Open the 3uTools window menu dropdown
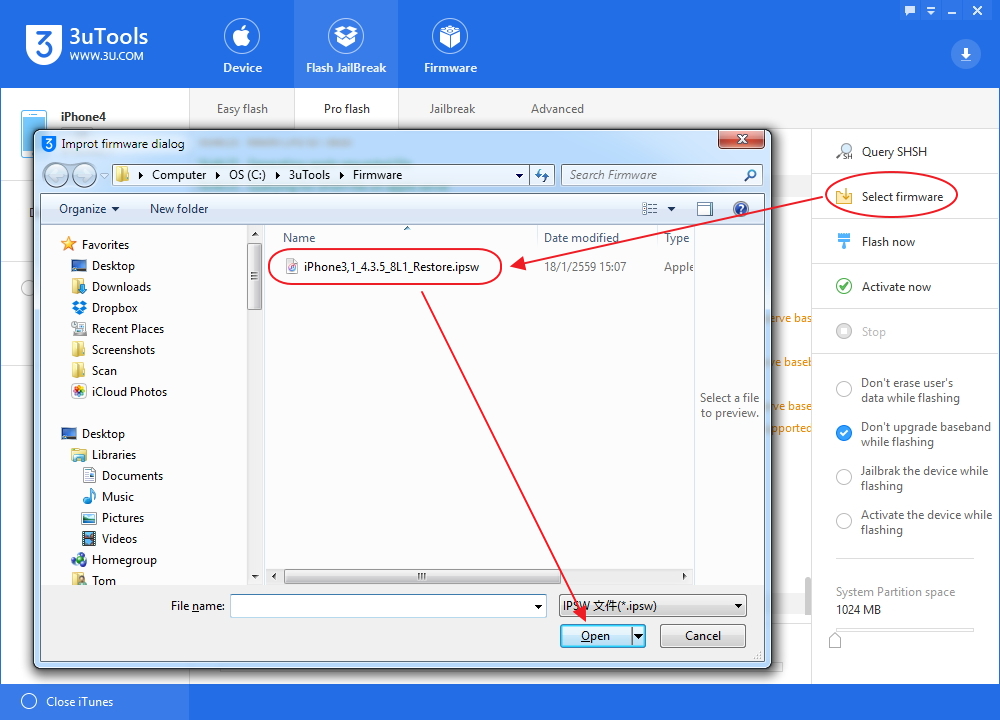The image size is (1000, 720). (930, 11)
